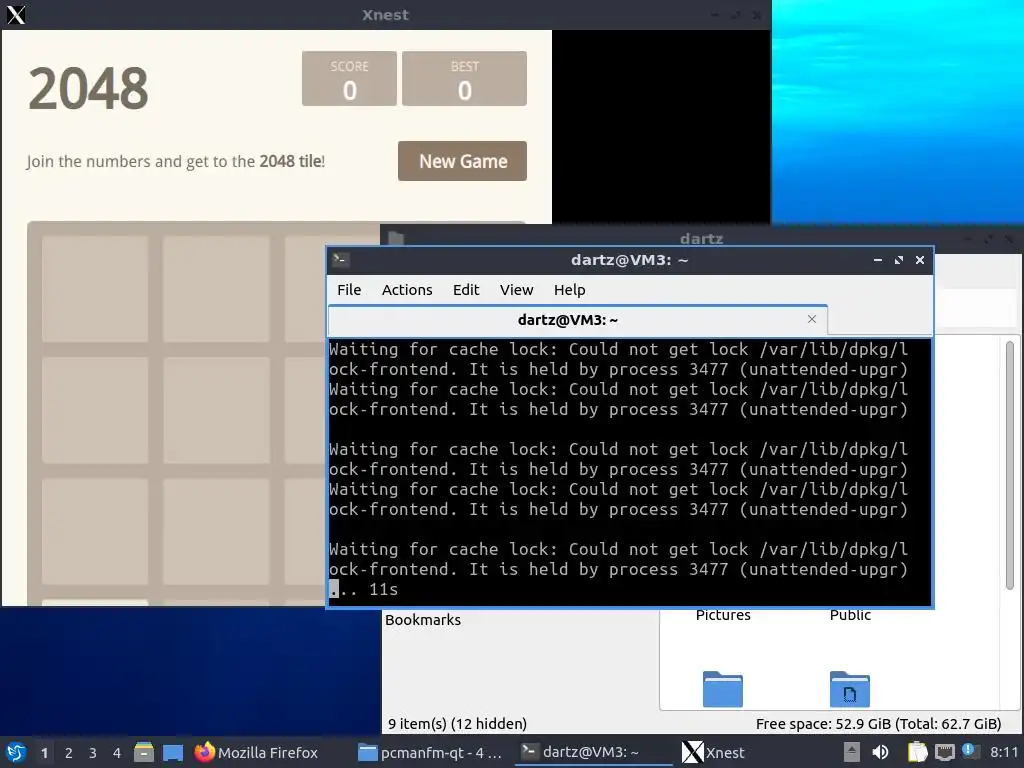The height and width of the screenshot is (768, 1024).
Task: Click the 8:11 panel clock
Action: pos(1004,752)
